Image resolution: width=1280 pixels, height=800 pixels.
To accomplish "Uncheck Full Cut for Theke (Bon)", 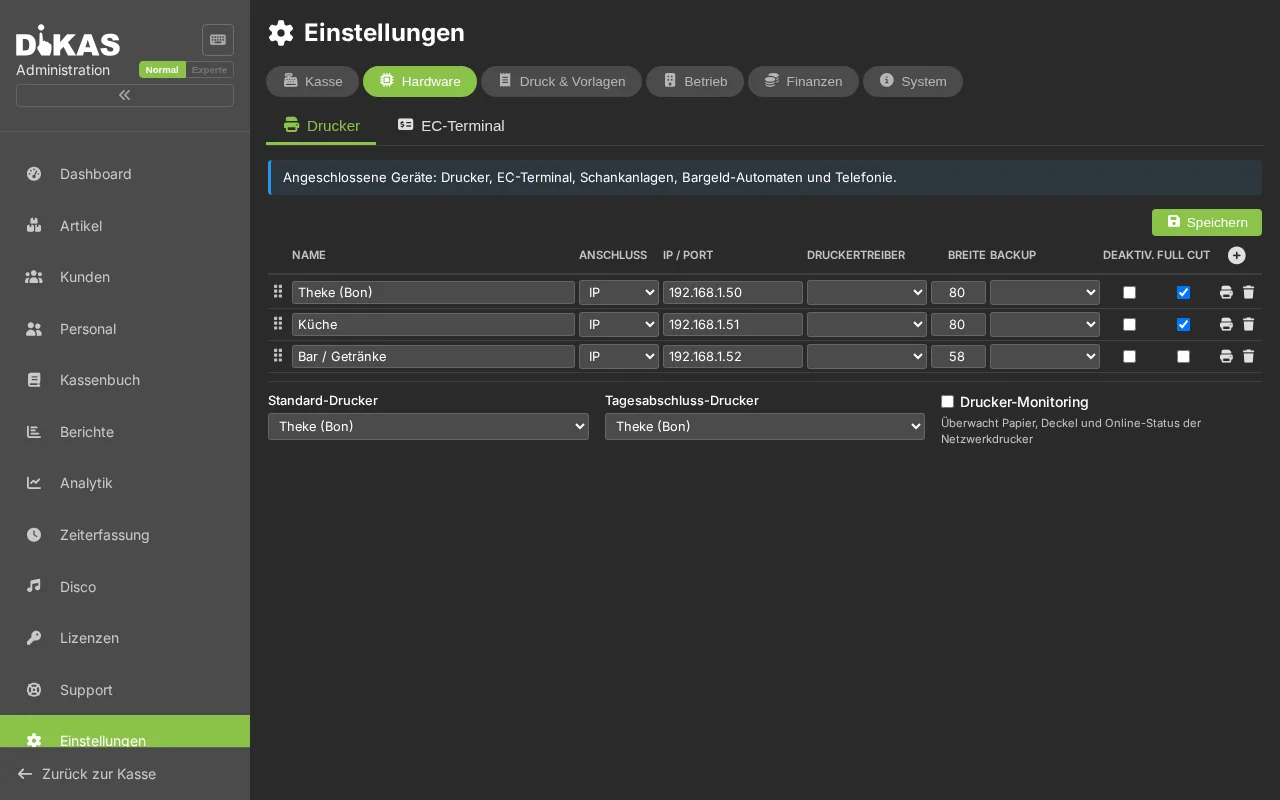I will [x=1183, y=292].
